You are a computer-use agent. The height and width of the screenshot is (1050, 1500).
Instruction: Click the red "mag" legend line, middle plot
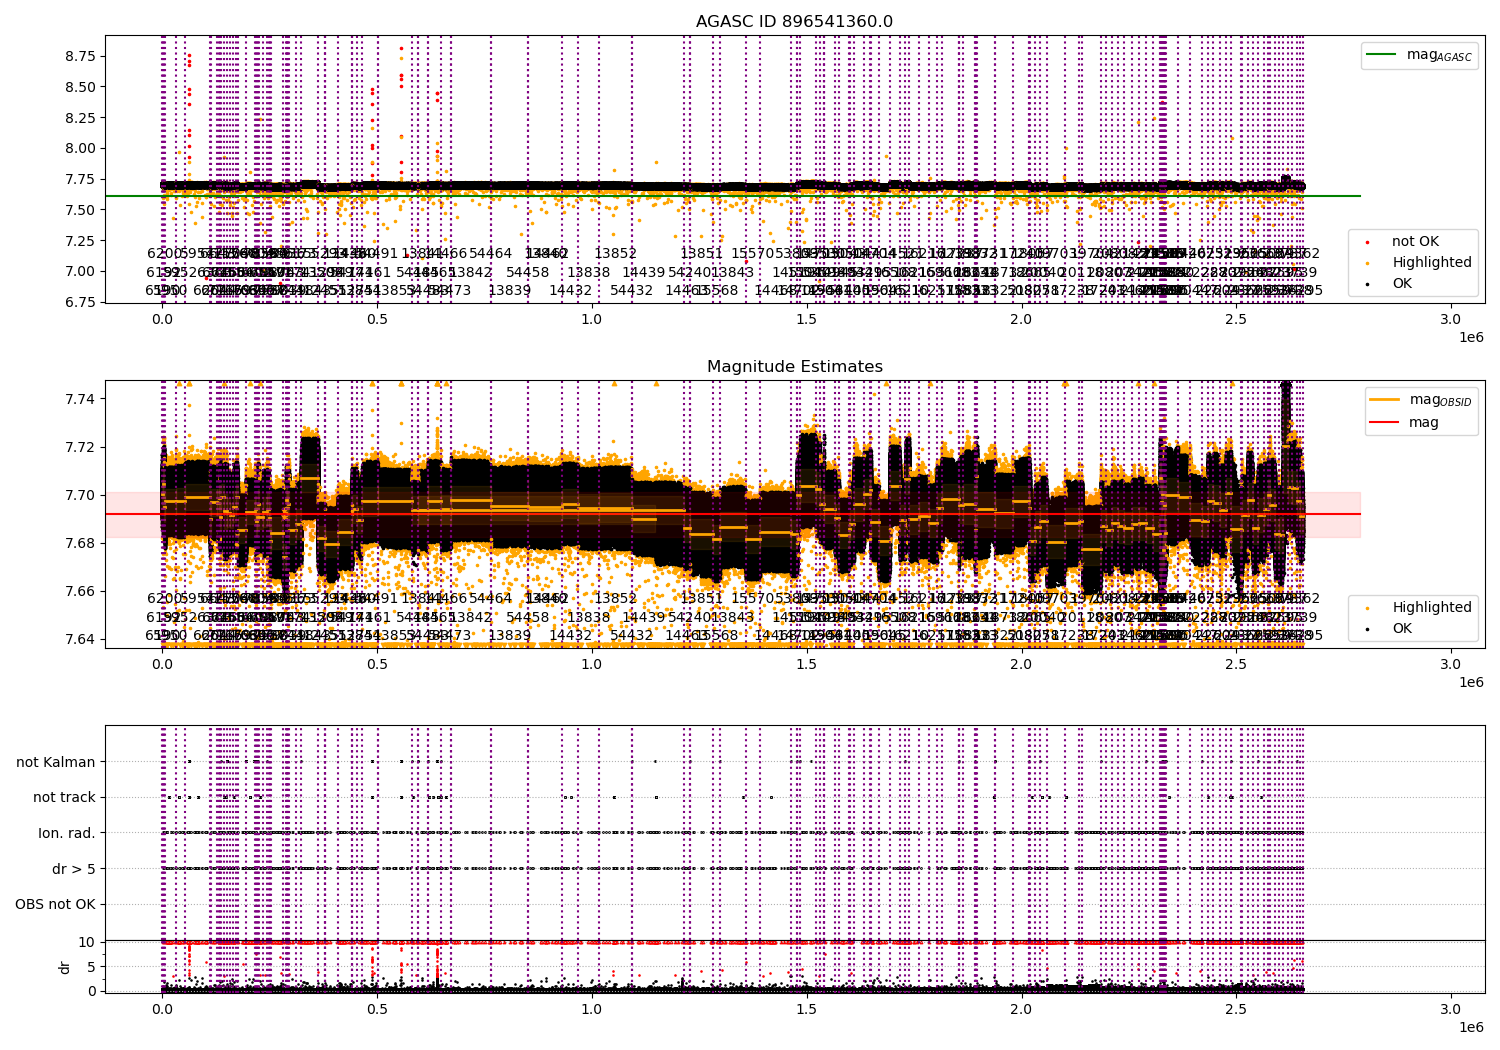point(1386,422)
